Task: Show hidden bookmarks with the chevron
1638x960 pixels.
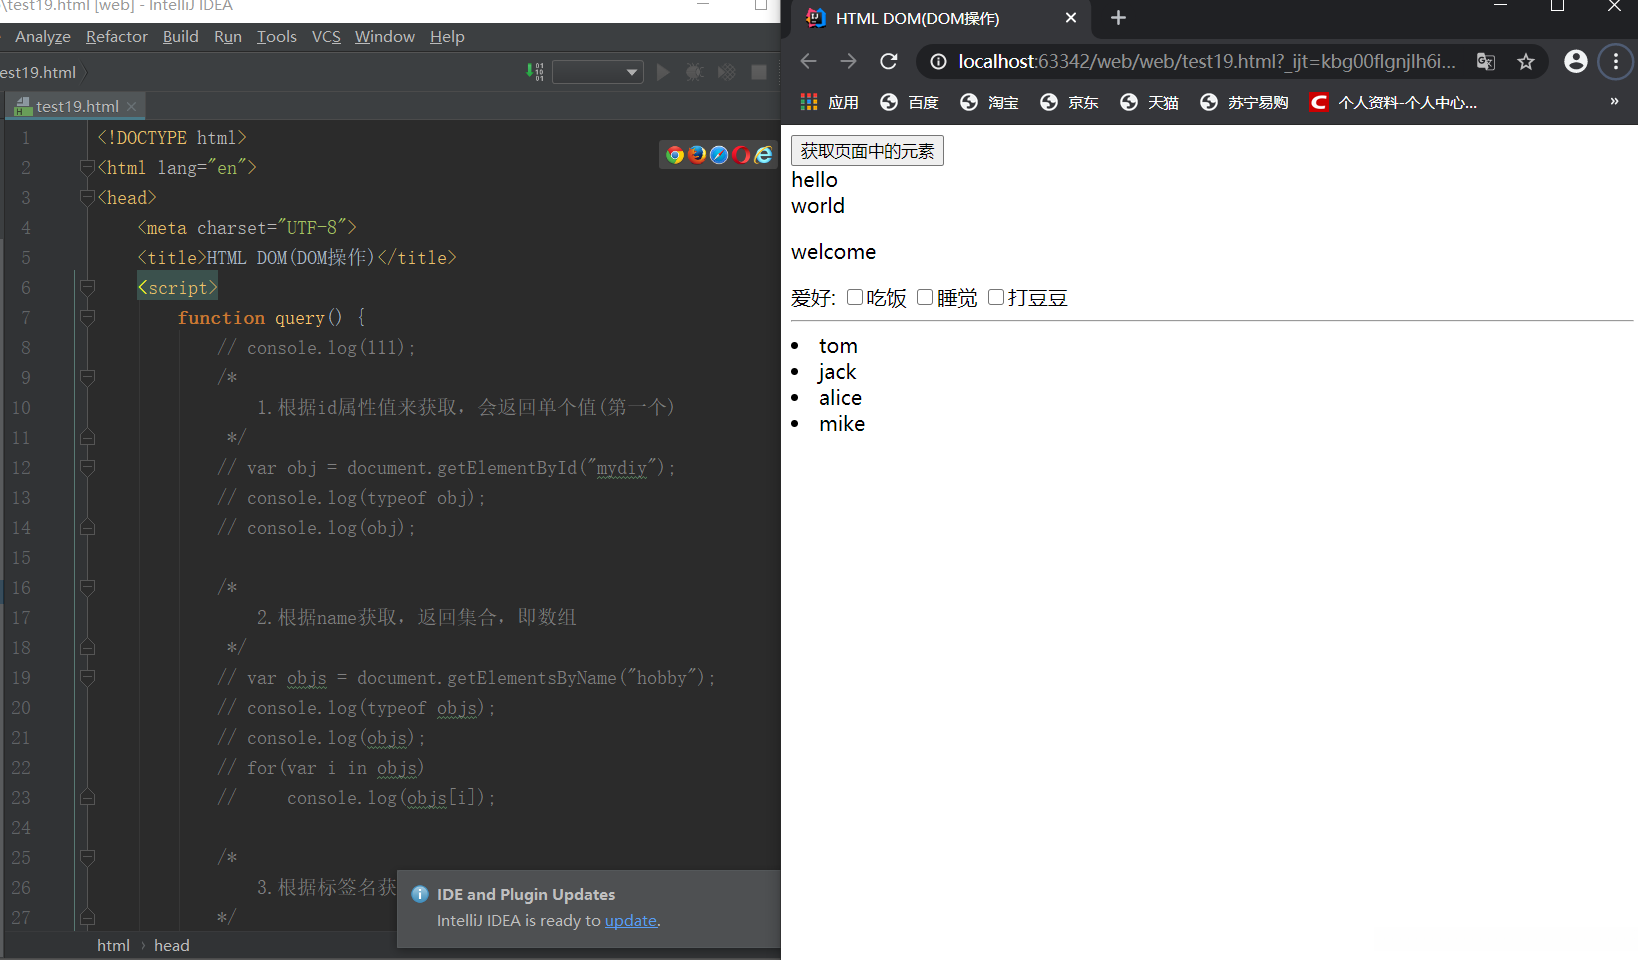Action: (x=1614, y=102)
